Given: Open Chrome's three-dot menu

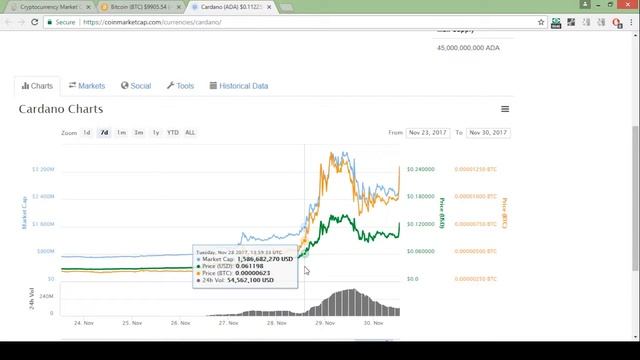Looking at the screenshot, I should click(631, 22).
